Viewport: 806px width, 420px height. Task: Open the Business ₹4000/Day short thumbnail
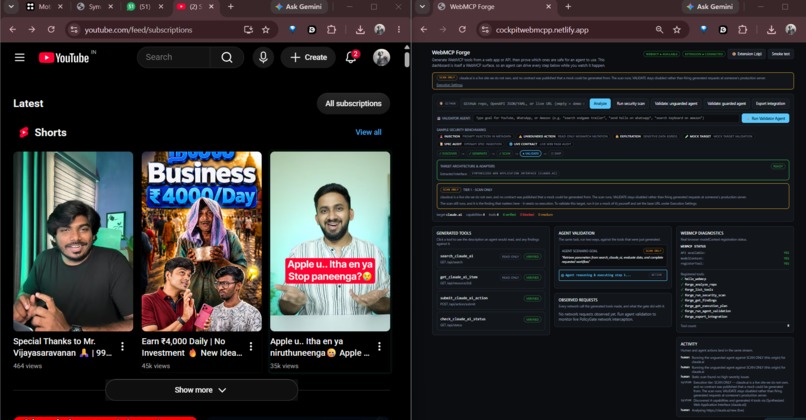point(202,241)
